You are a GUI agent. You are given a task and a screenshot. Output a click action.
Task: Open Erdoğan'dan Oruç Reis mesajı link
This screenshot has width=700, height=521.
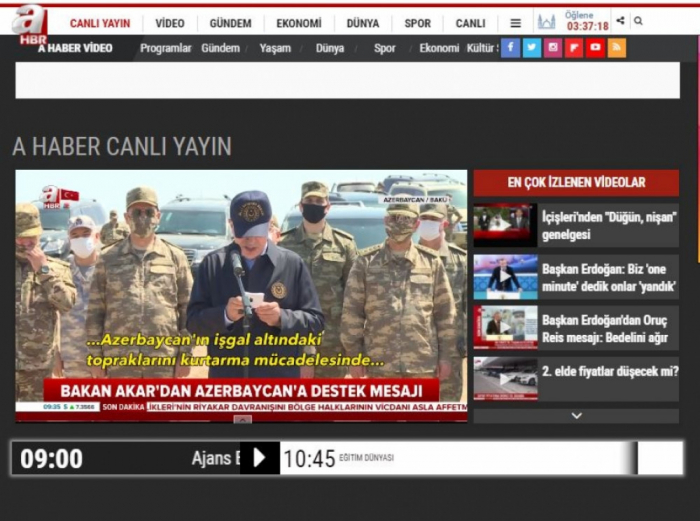(605, 329)
